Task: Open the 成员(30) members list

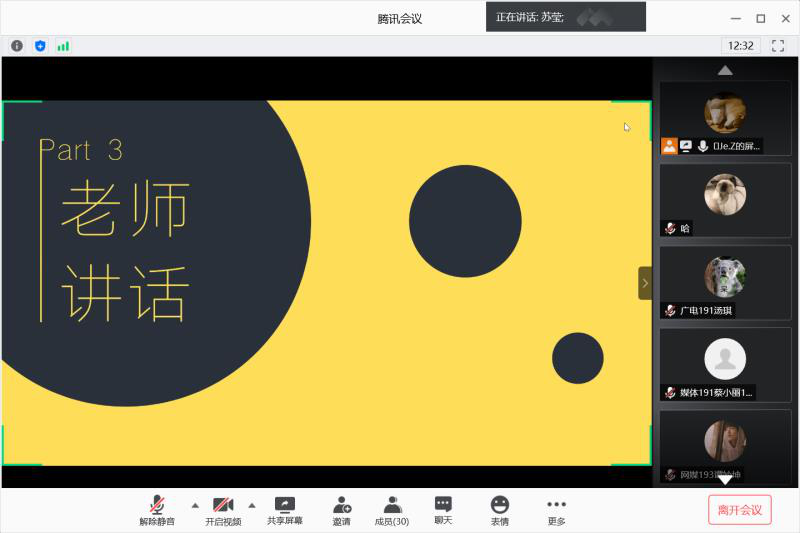Action: (x=392, y=510)
